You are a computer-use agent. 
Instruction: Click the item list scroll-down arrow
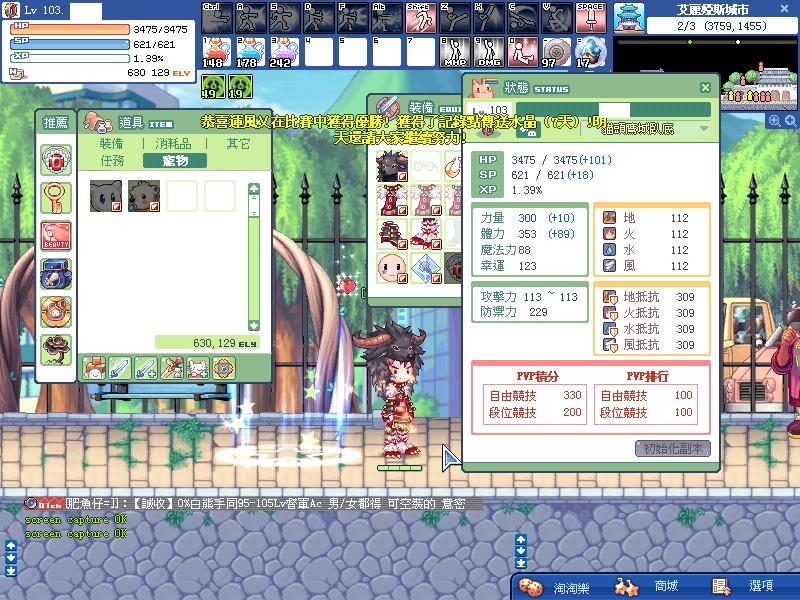254,325
